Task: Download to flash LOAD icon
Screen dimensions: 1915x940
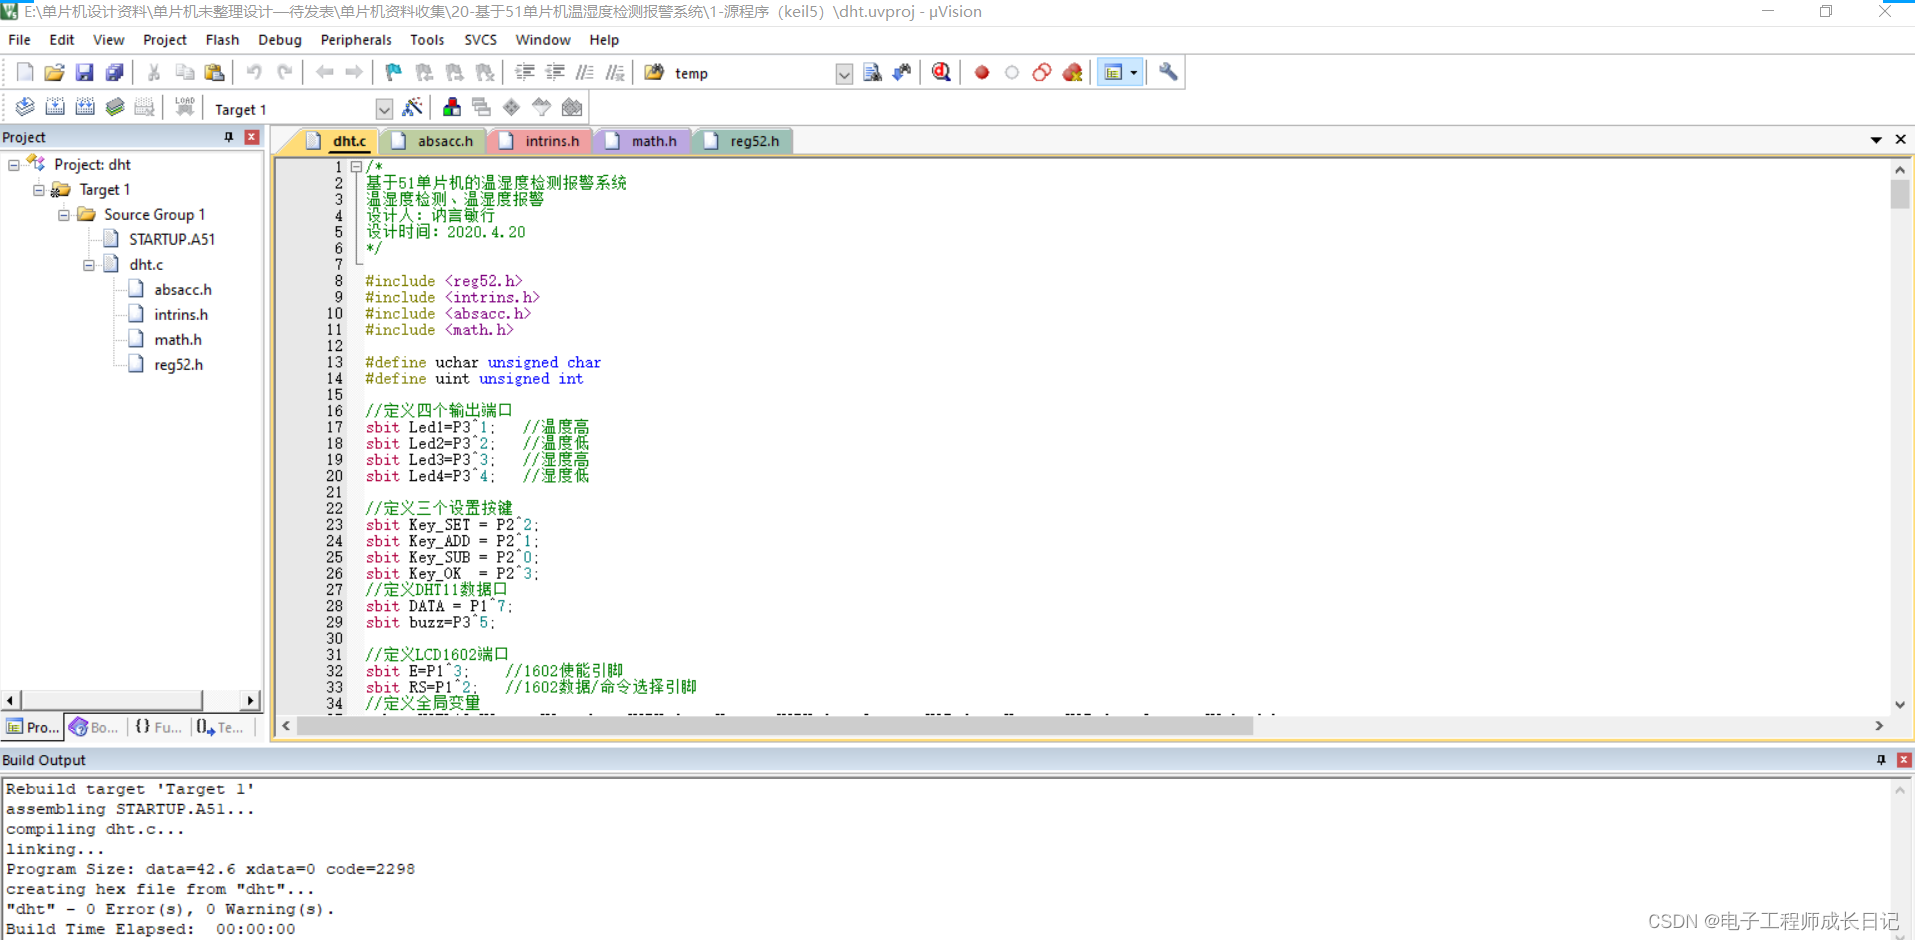Action: [x=185, y=108]
